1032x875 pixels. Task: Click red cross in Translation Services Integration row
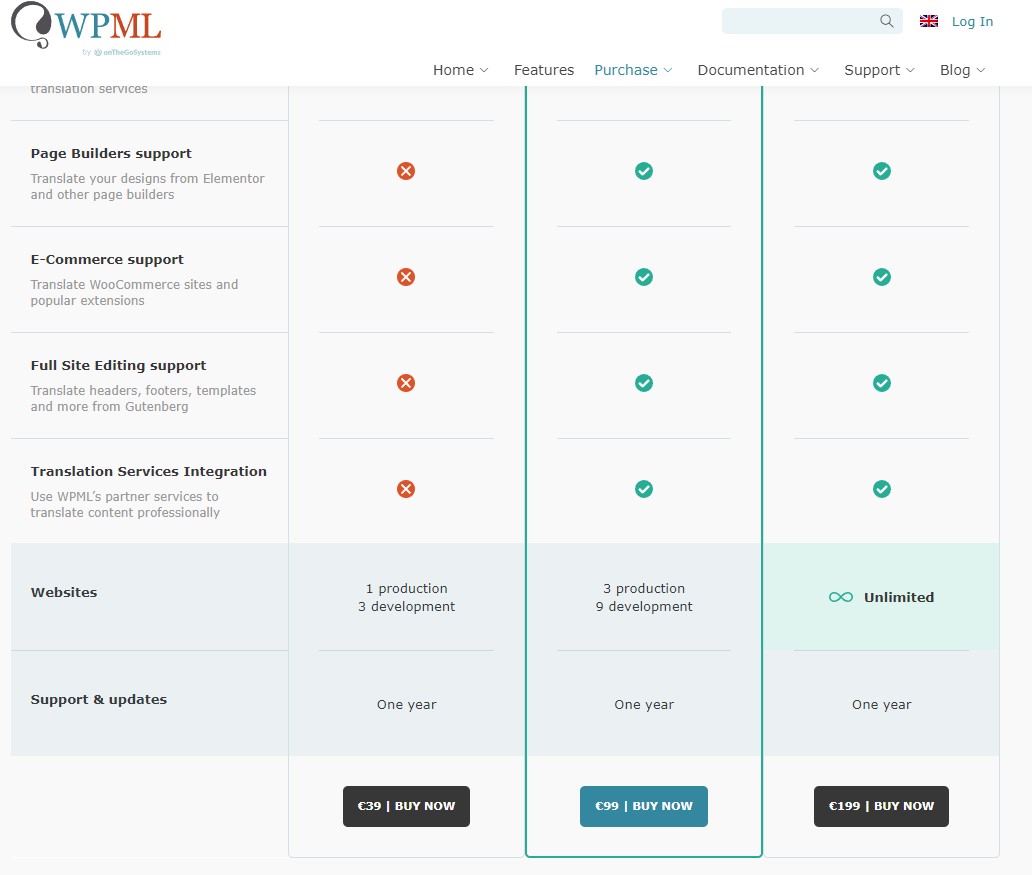pyautogui.click(x=406, y=489)
